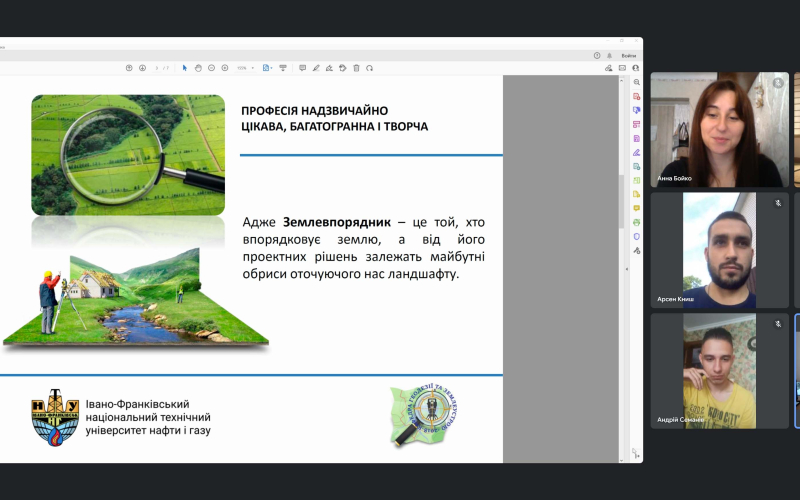The width and height of the screenshot is (800, 500).
Task: Go to previous page using up arrow icon
Action: (129, 68)
